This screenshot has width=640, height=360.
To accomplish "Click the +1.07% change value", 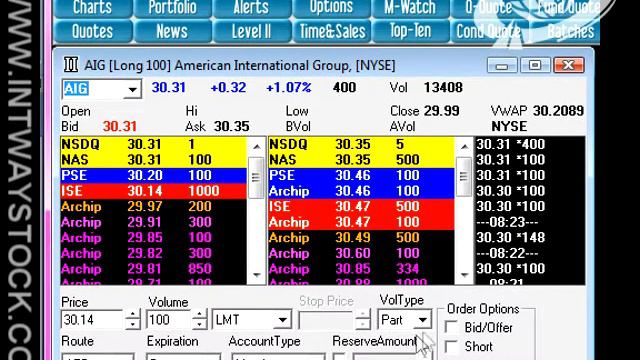I will pyautogui.click(x=289, y=87).
